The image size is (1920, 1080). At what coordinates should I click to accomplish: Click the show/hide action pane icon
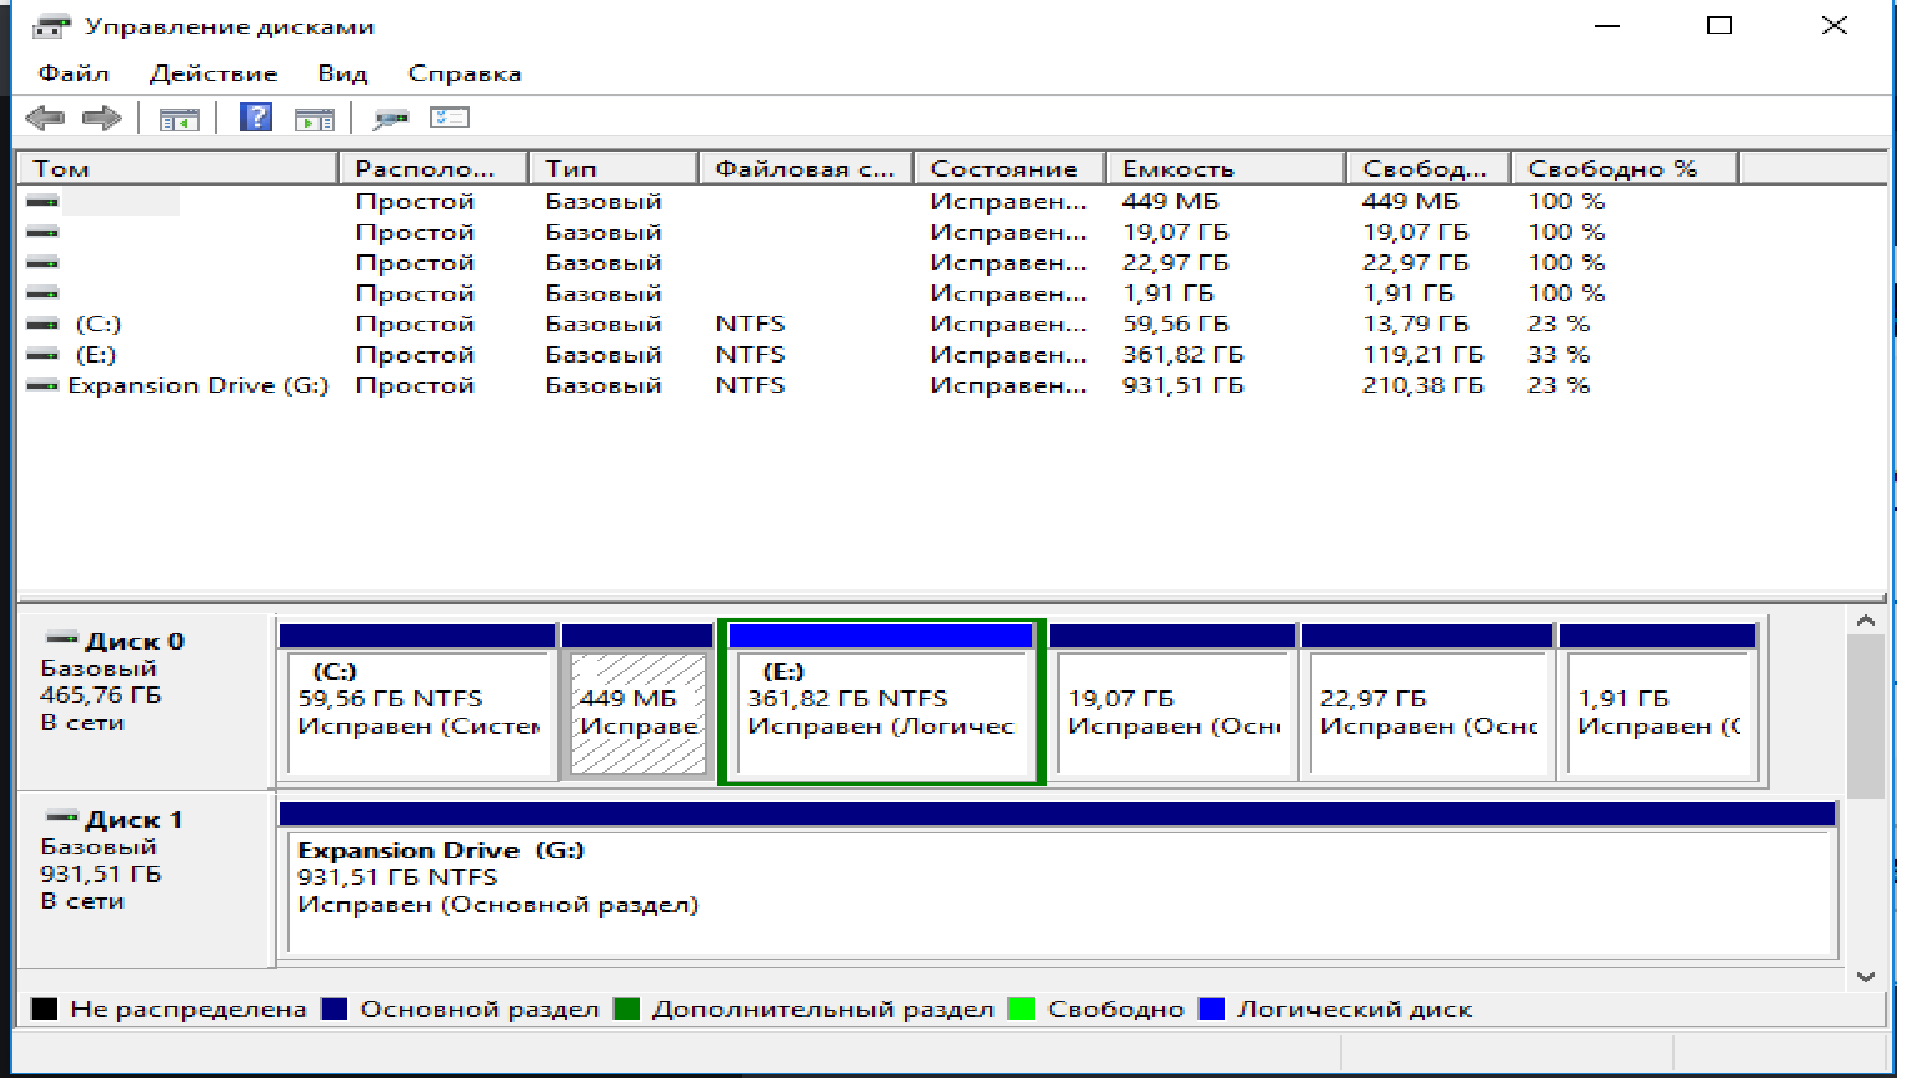[x=315, y=120]
